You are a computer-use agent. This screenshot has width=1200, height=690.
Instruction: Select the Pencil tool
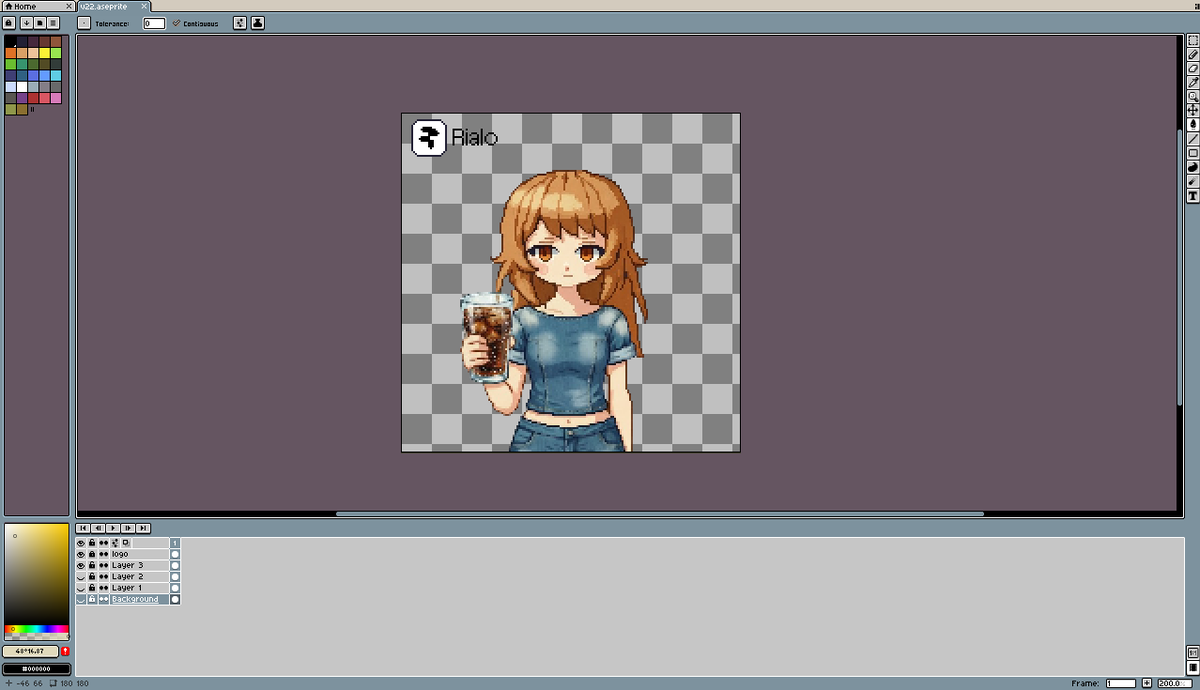[1193, 55]
